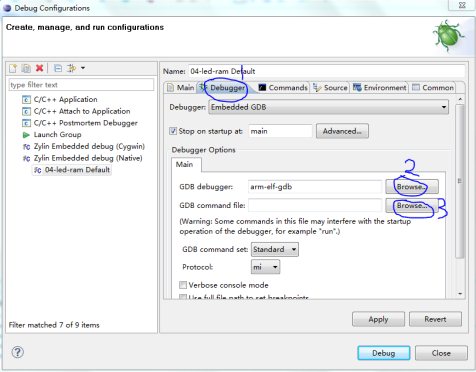Image resolution: width=476 pixels, height=372 pixels.
Task: Browse for the GDB command file
Action: coord(412,205)
